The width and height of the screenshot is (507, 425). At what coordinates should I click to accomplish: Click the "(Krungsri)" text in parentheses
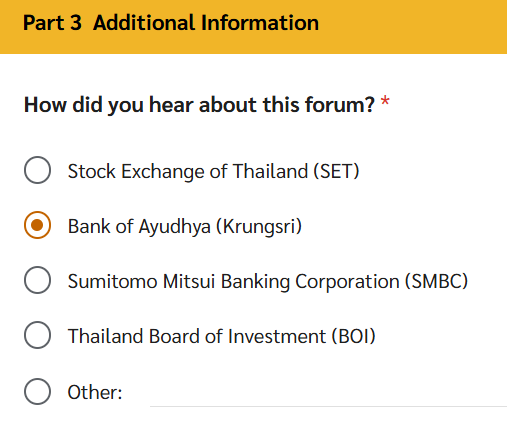click(x=259, y=227)
